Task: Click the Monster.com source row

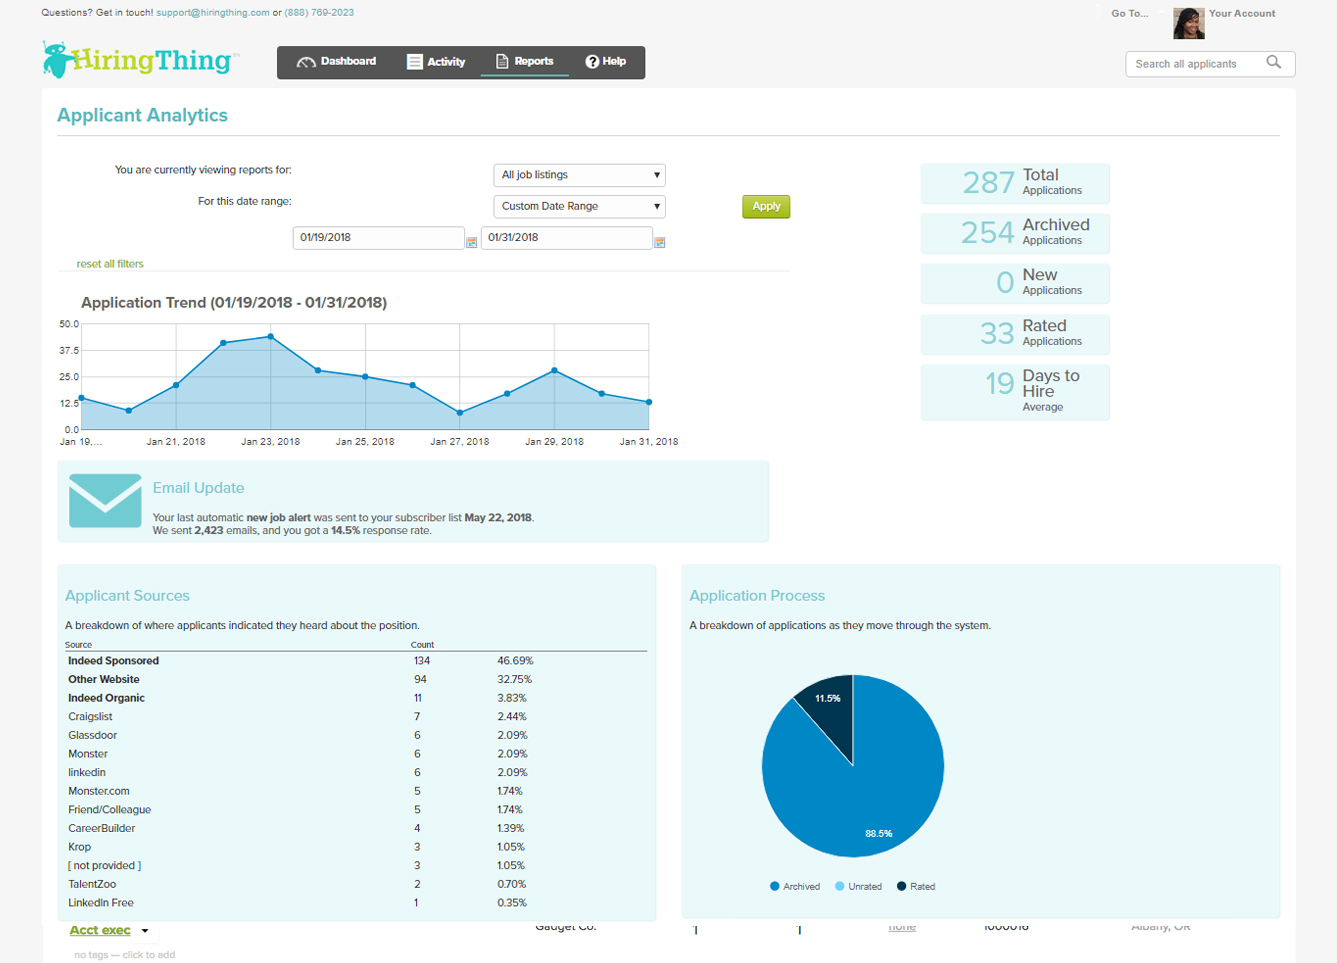Action: click(x=356, y=791)
